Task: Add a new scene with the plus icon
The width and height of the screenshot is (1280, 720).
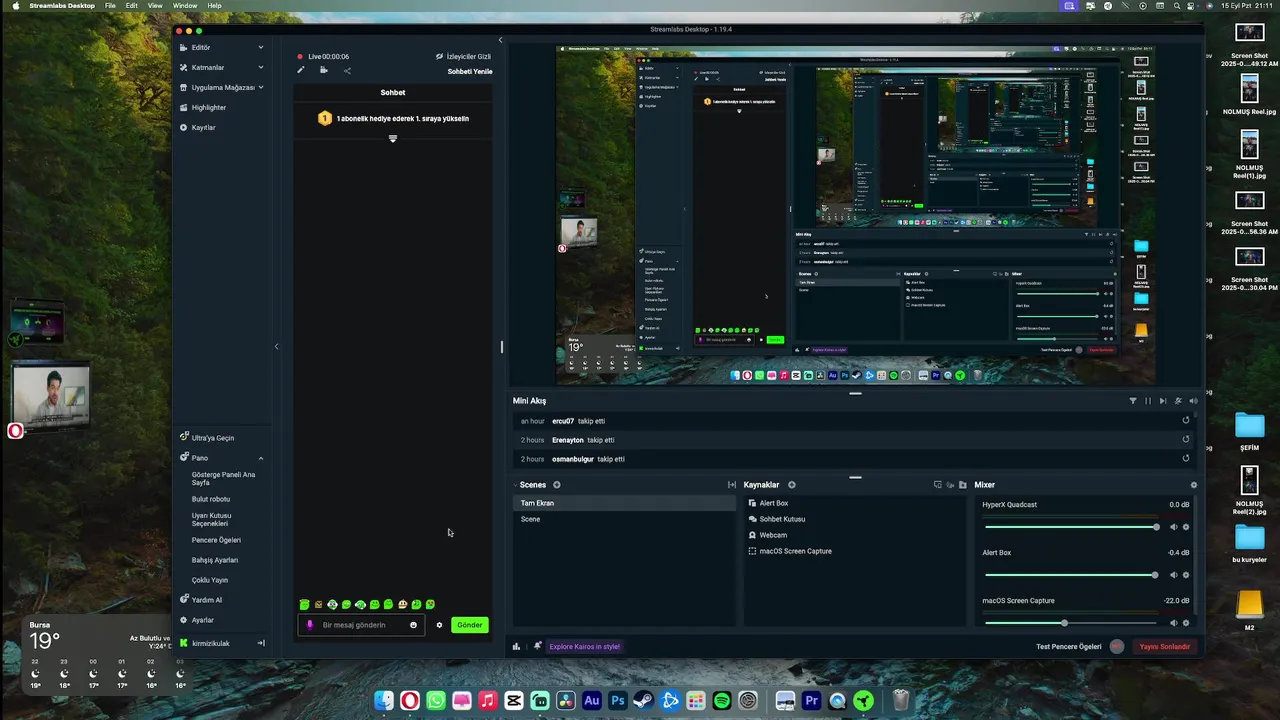Action: 557,485
